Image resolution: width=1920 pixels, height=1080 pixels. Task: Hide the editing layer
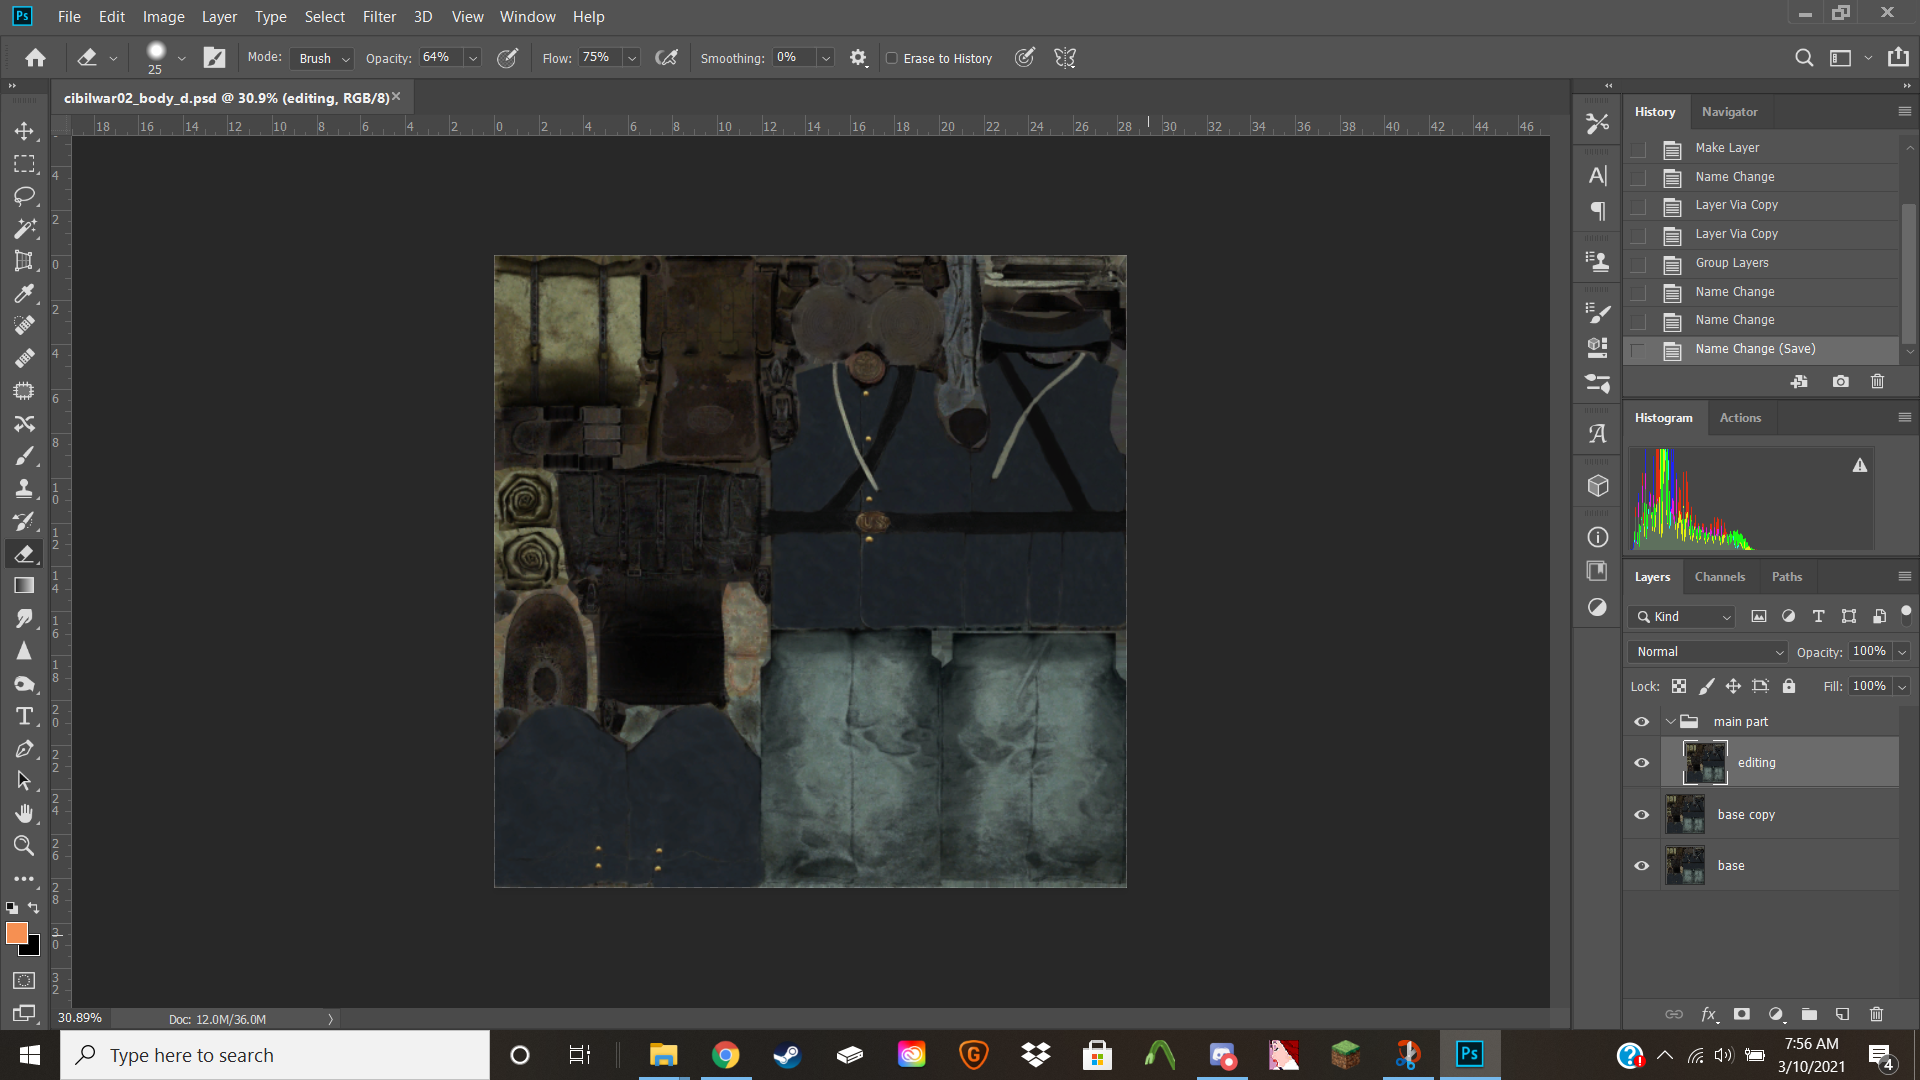click(1641, 763)
